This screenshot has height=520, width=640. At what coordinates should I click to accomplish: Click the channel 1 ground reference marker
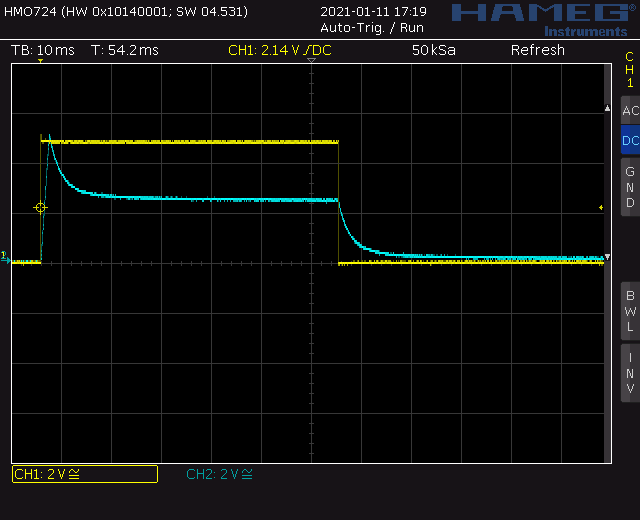5,257
